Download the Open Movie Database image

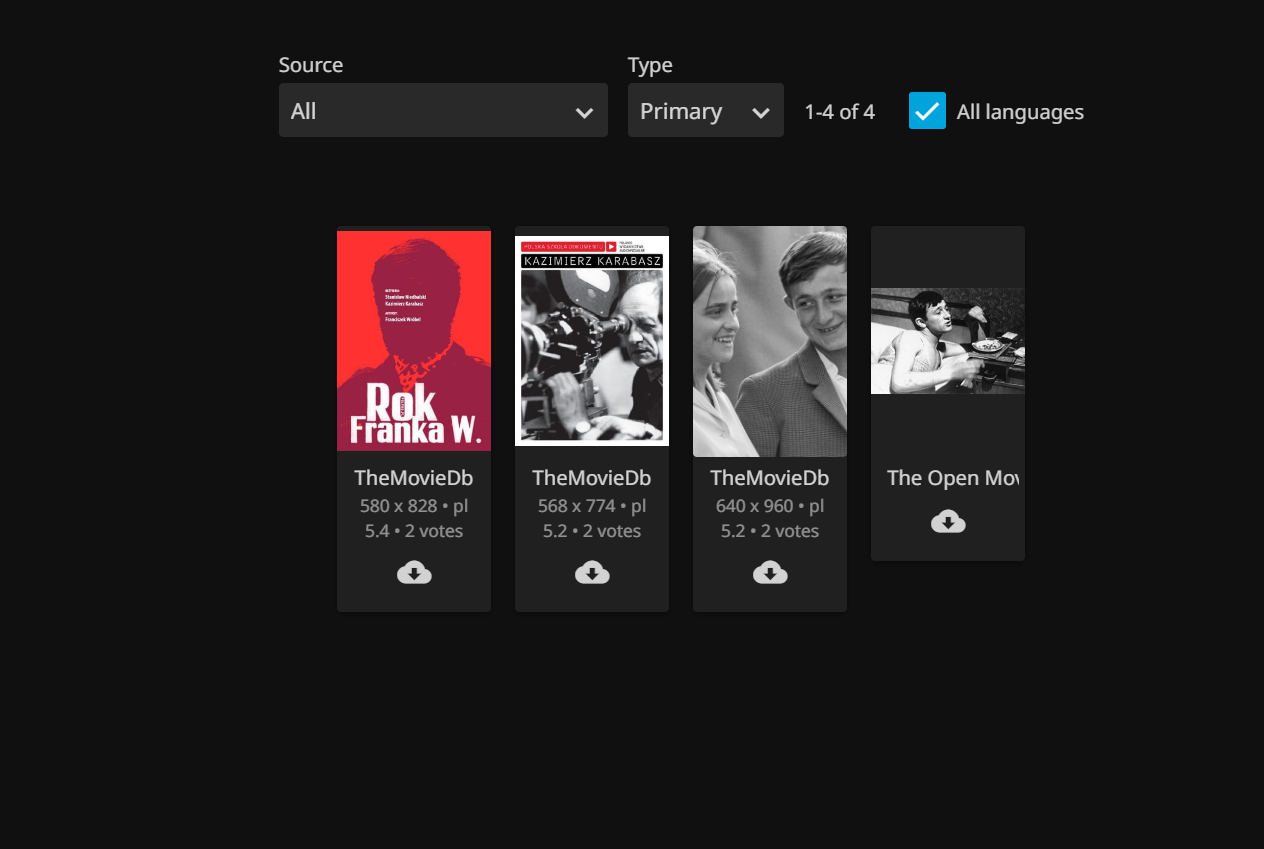pyautogui.click(x=948, y=521)
